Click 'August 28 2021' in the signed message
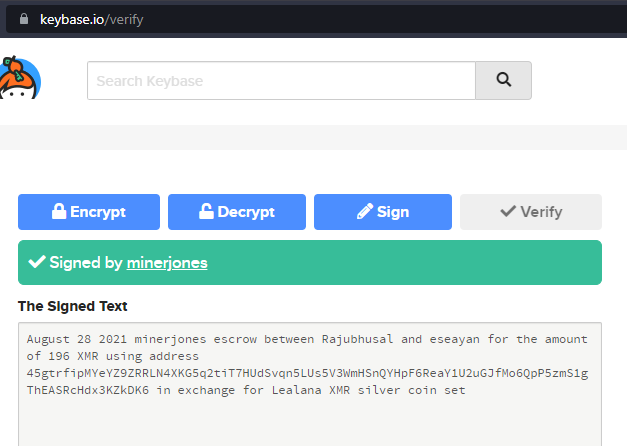This screenshot has height=446, width=627. [x=76, y=339]
